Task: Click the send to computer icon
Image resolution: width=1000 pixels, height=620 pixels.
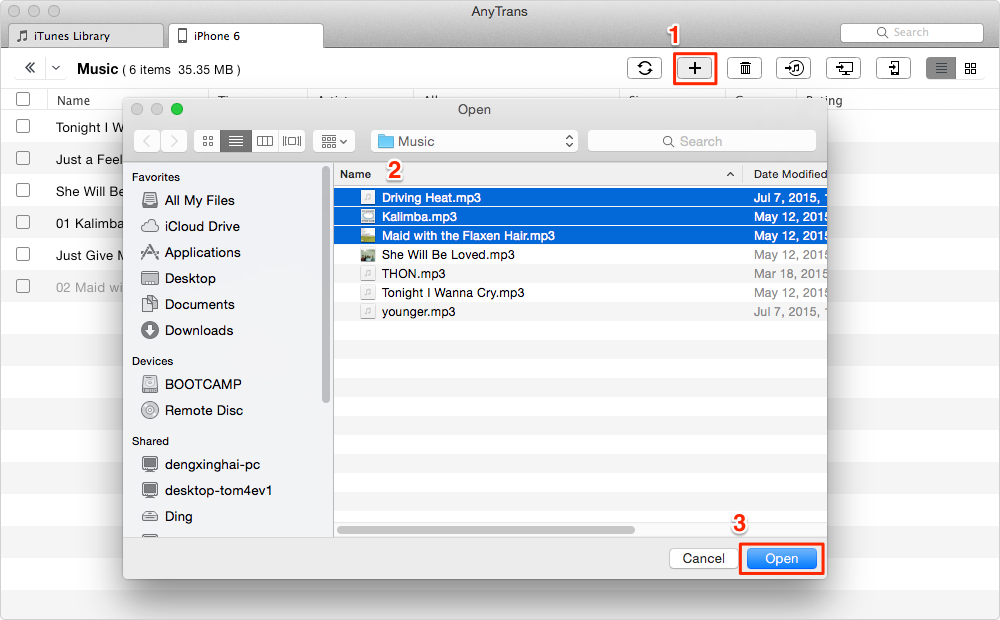Action: [x=843, y=68]
